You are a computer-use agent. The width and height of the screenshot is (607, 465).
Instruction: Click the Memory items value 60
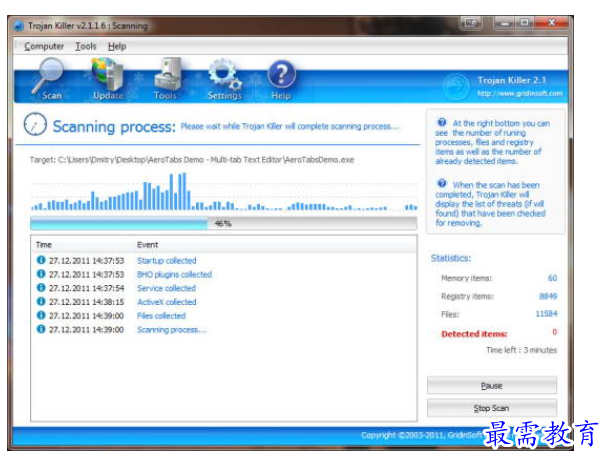[x=552, y=278]
